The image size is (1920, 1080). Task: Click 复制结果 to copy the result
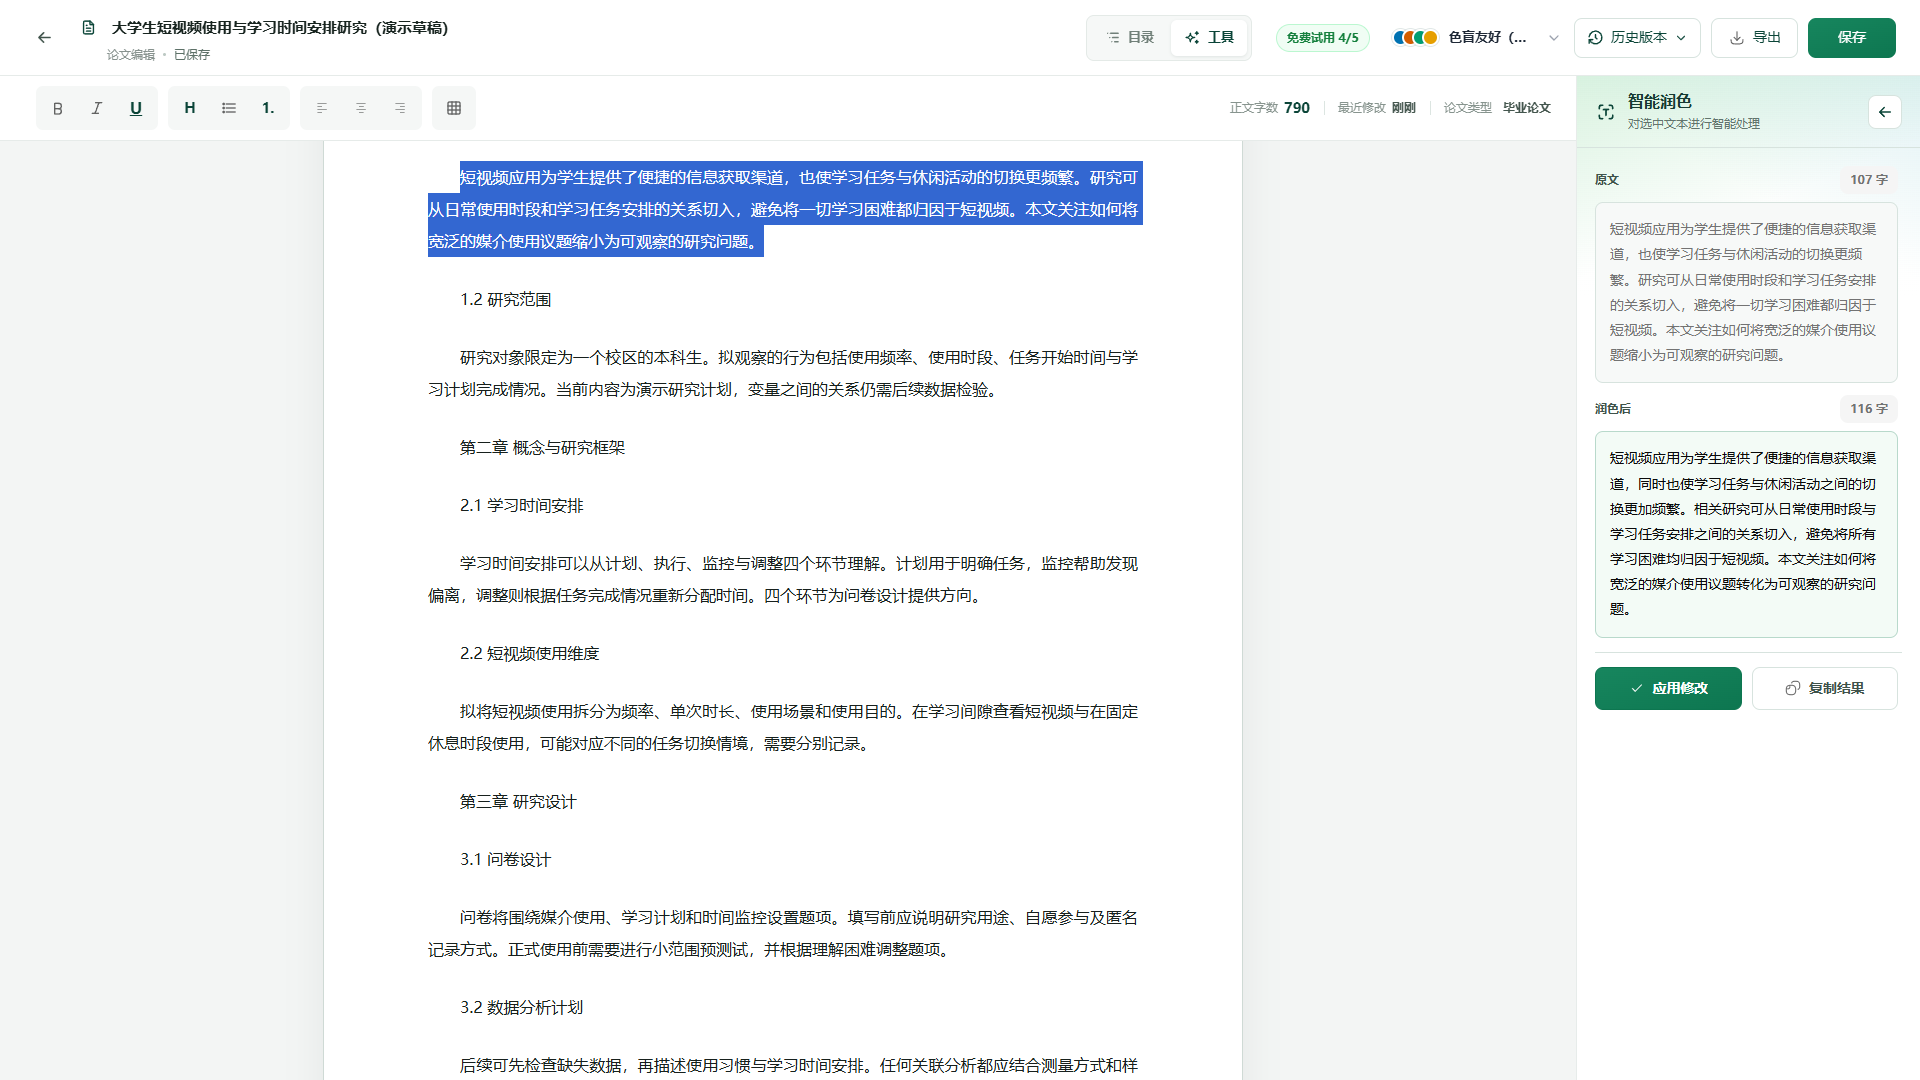(x=1824, y=688)
